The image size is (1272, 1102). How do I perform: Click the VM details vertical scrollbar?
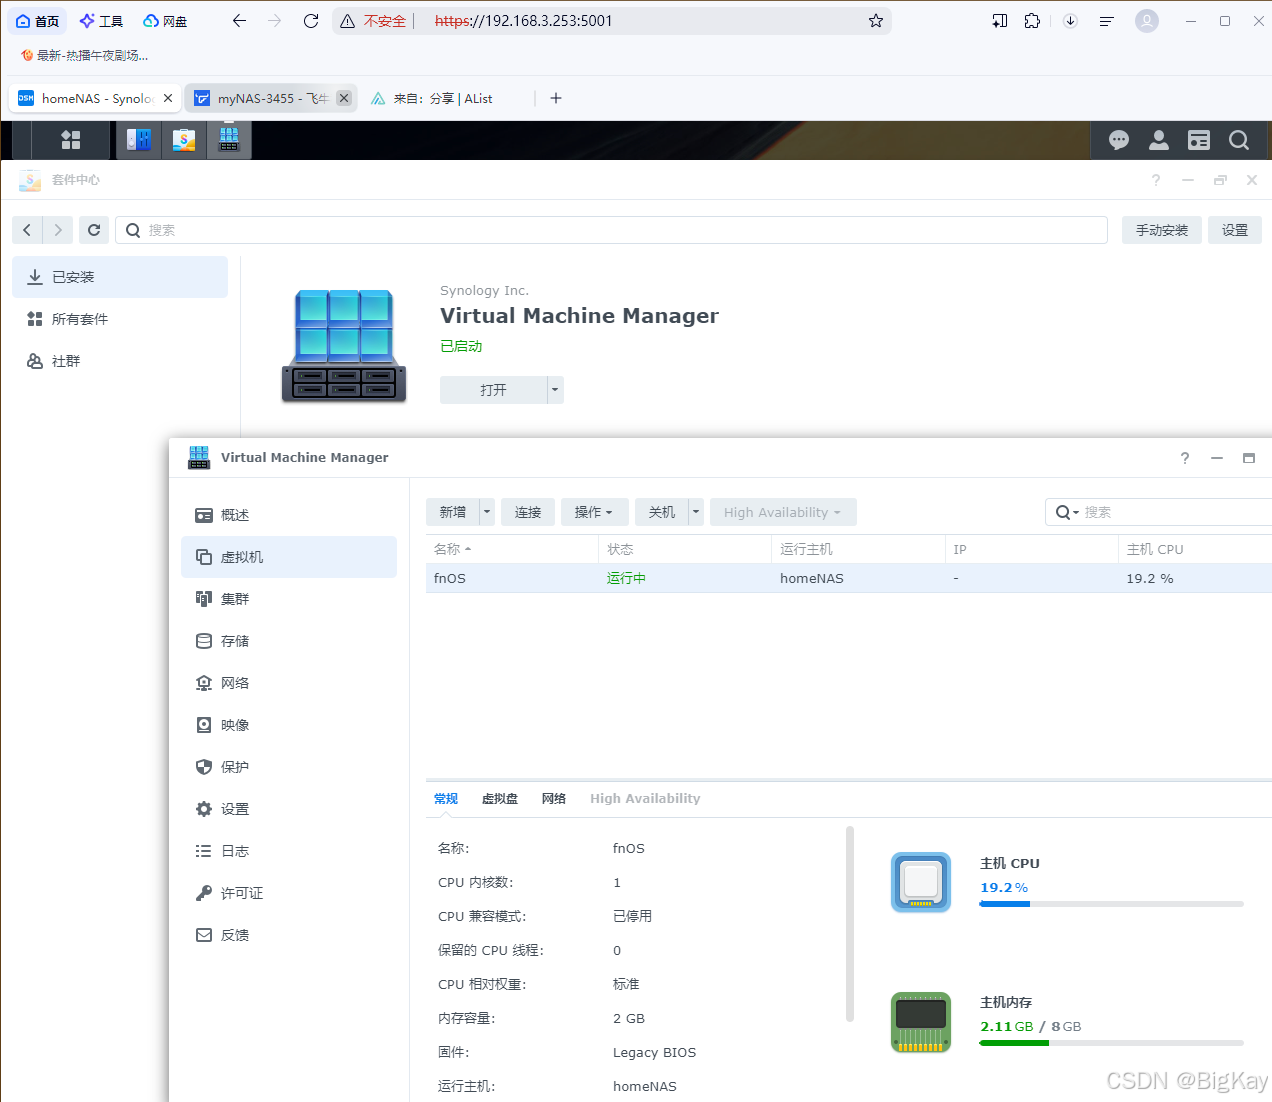click(x=850, y=924)
